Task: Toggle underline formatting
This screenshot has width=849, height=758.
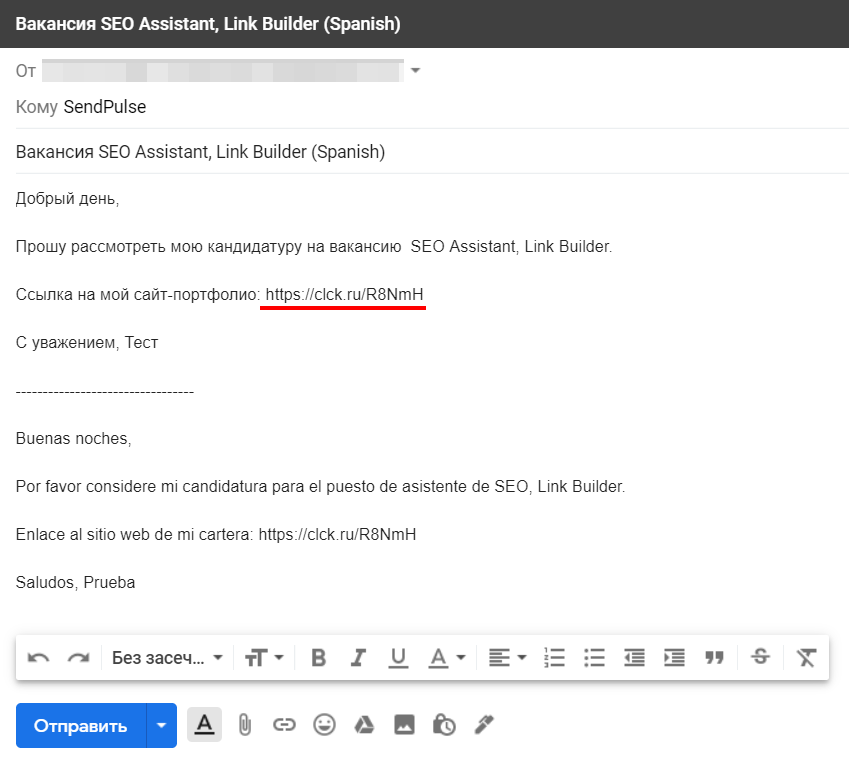Action: (398, 658)
